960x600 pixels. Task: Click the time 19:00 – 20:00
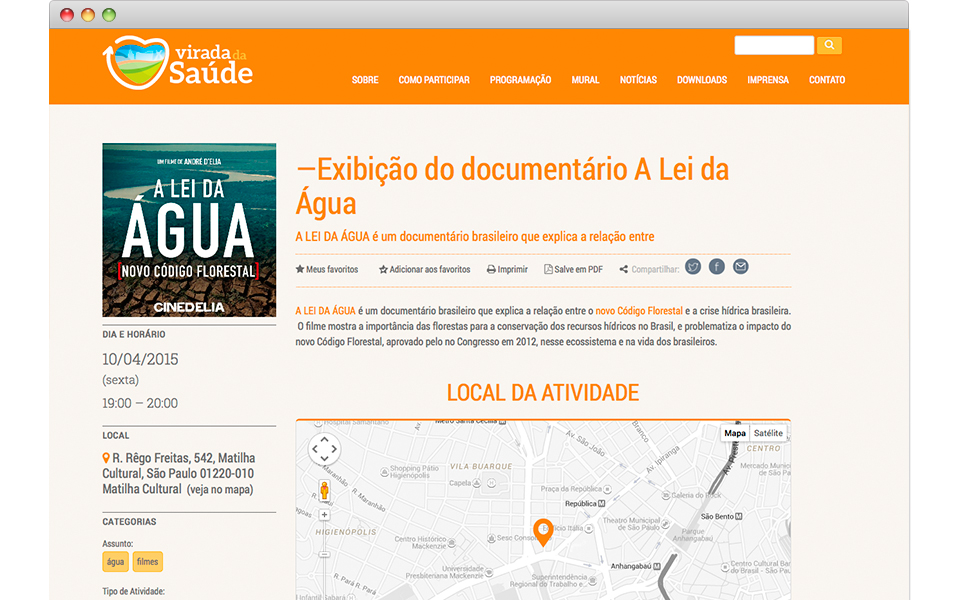click(140, 403)
